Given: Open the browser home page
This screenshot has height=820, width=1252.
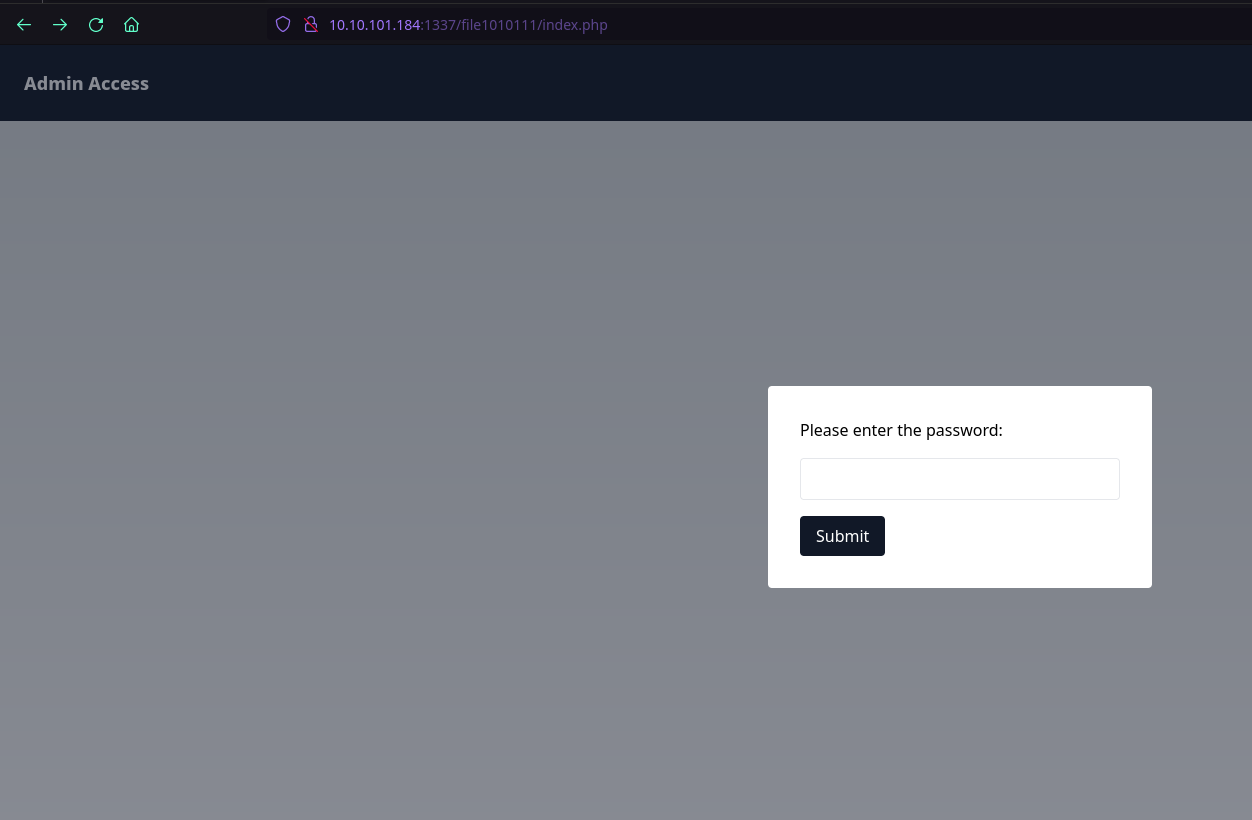Looking at the screenshot, I should 131,25.
